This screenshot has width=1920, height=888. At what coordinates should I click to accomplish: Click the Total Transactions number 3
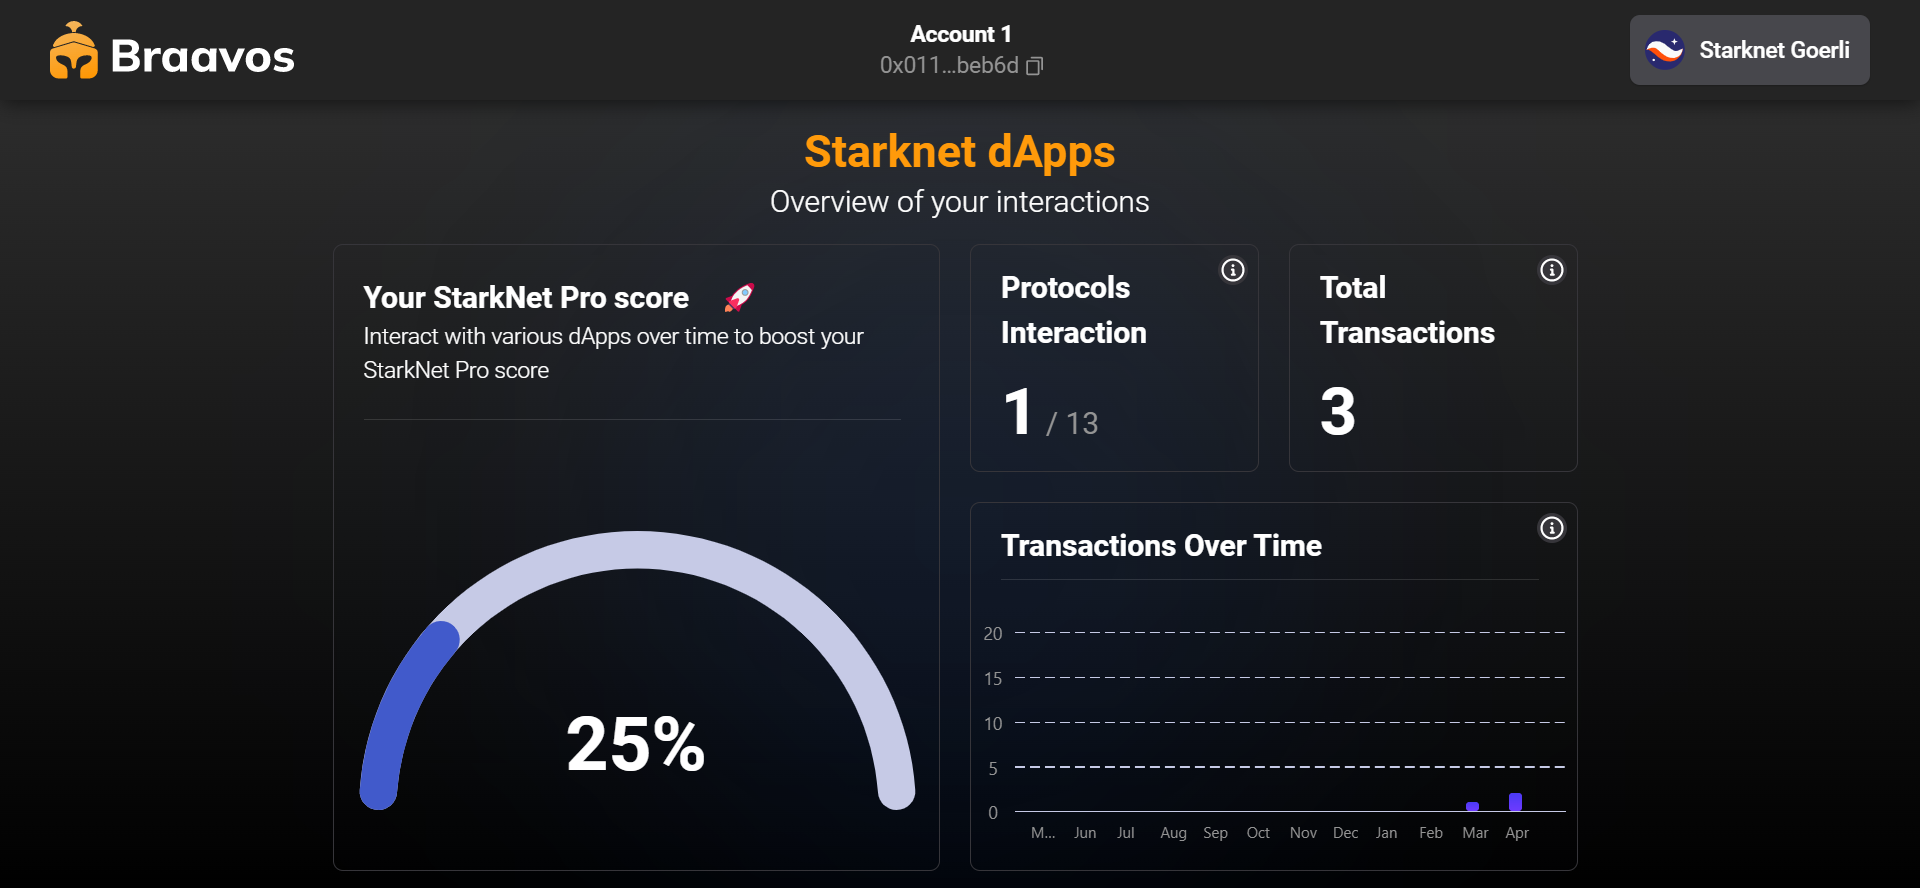coord(1338,412)
